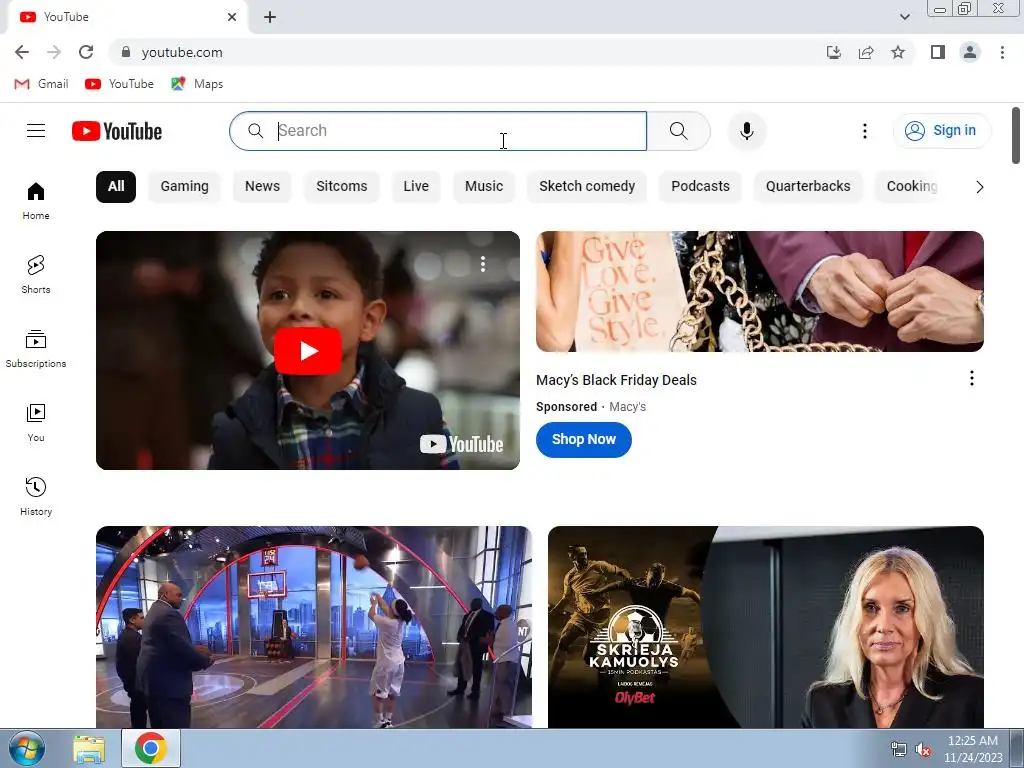This screenshot has width=1024, height=768.
Task: Click the page vertical scrollbar thumb
Action: (x=1016, y=136)
